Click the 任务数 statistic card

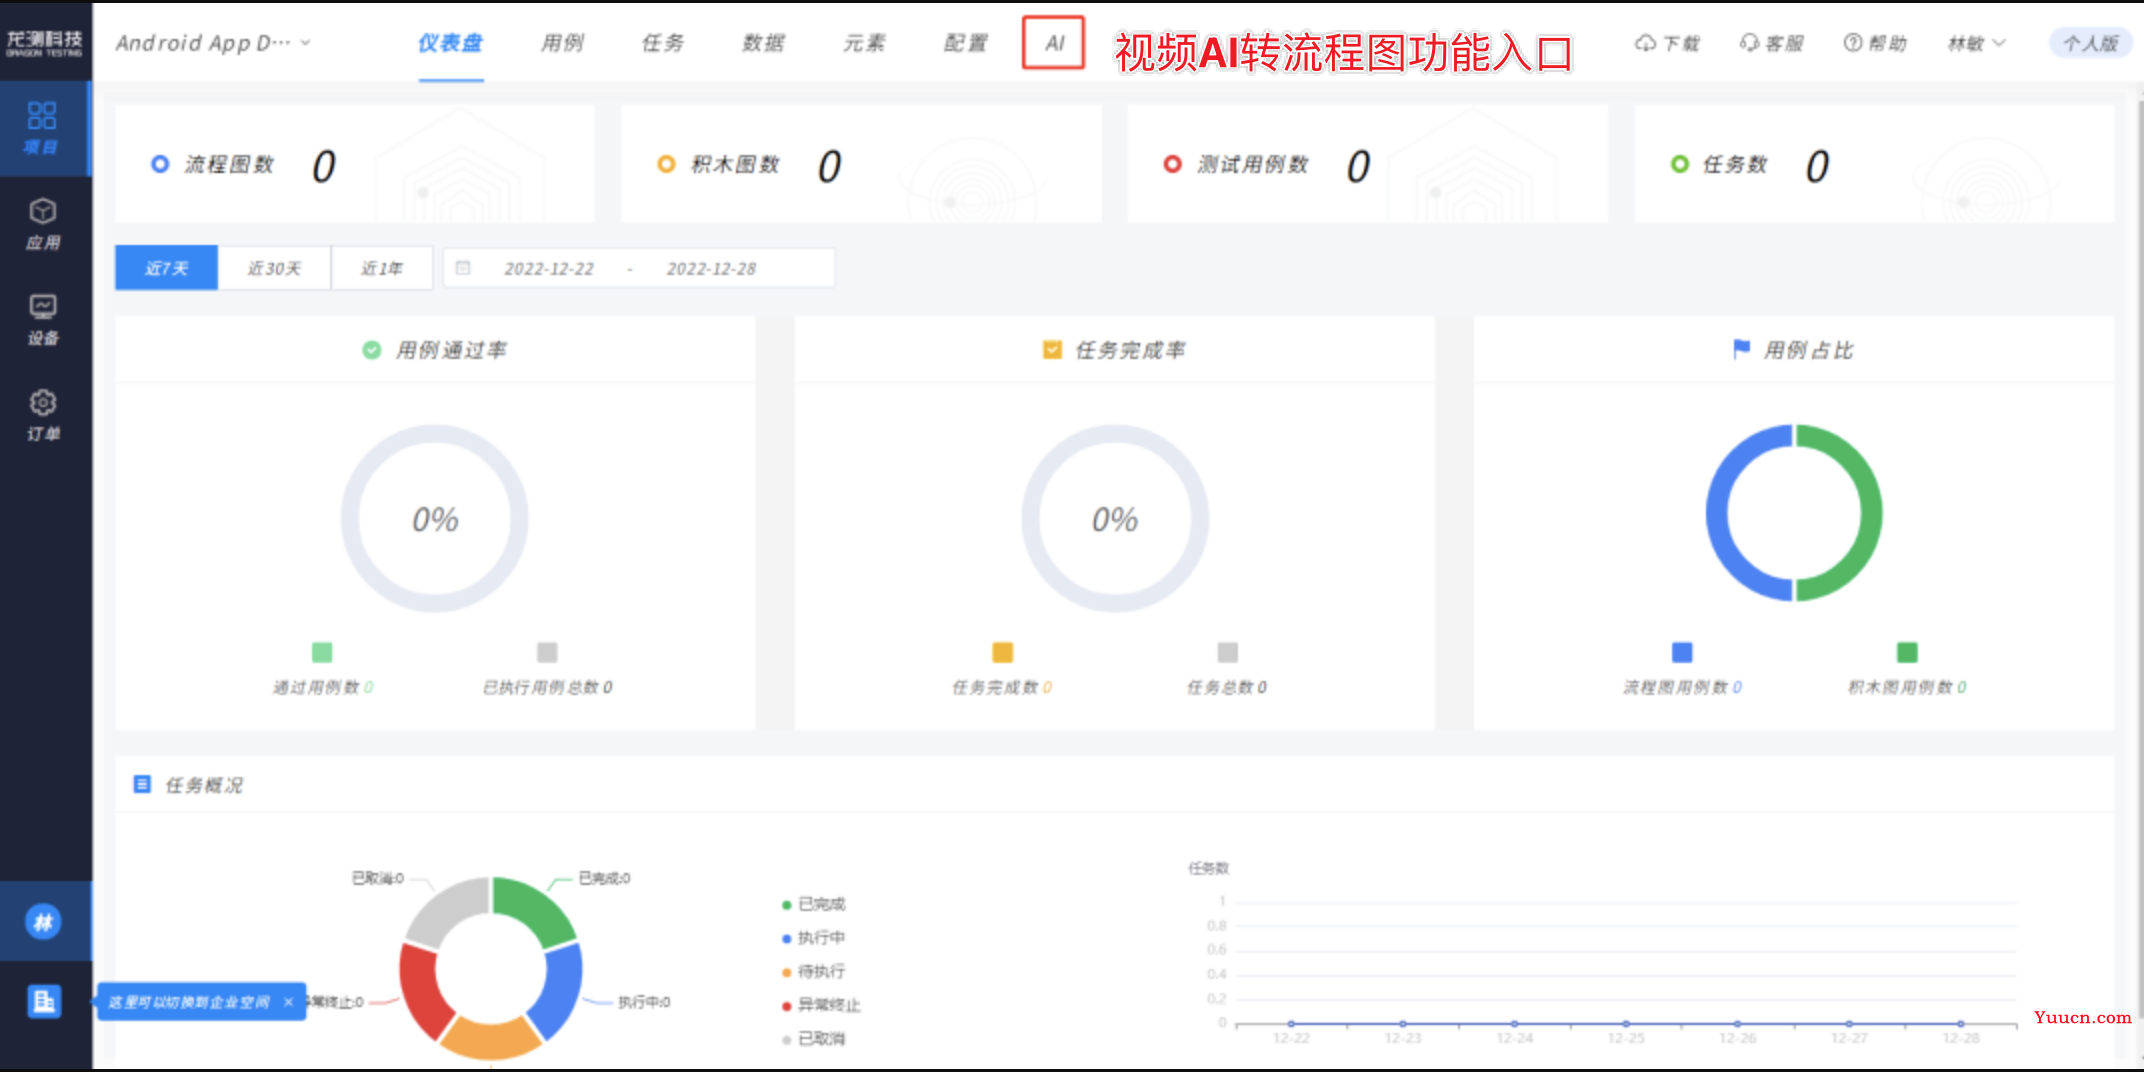(x=1874, y=163)
